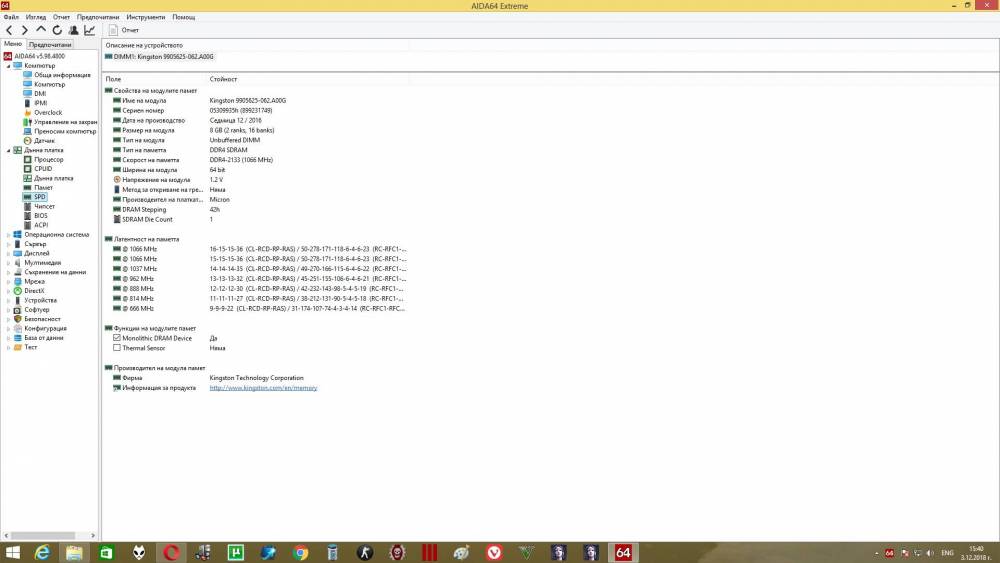Click the AIDA64 taskbar icon
1000x563 pixels.
623,553
